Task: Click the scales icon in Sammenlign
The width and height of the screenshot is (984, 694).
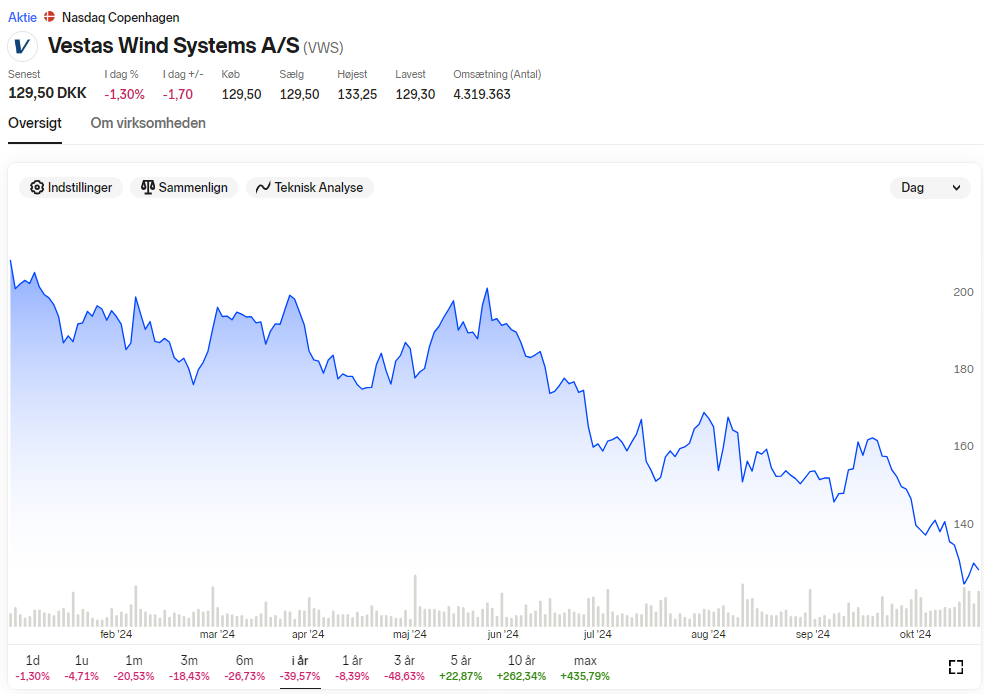Action: click(x=147, y=188)
